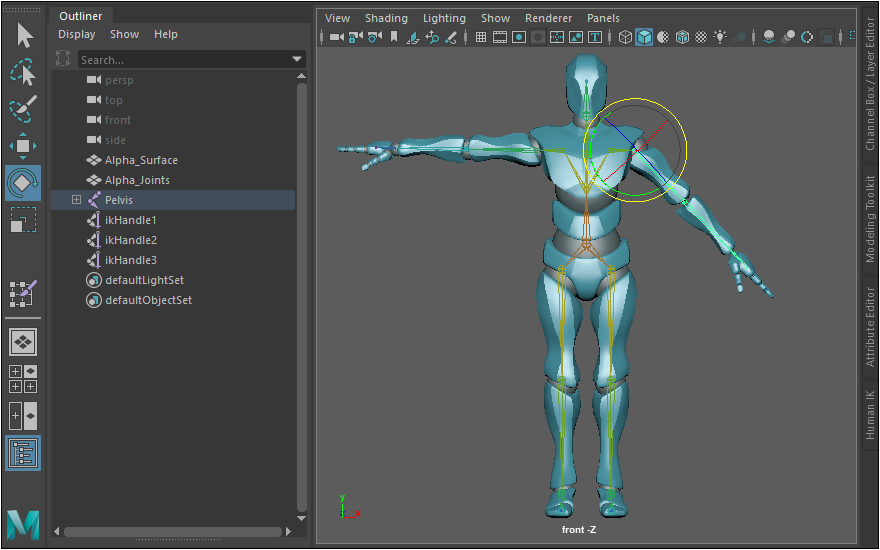Open the Outliner Display menu
Viewport: 880px width, 550px height.
tap(77, 34)
